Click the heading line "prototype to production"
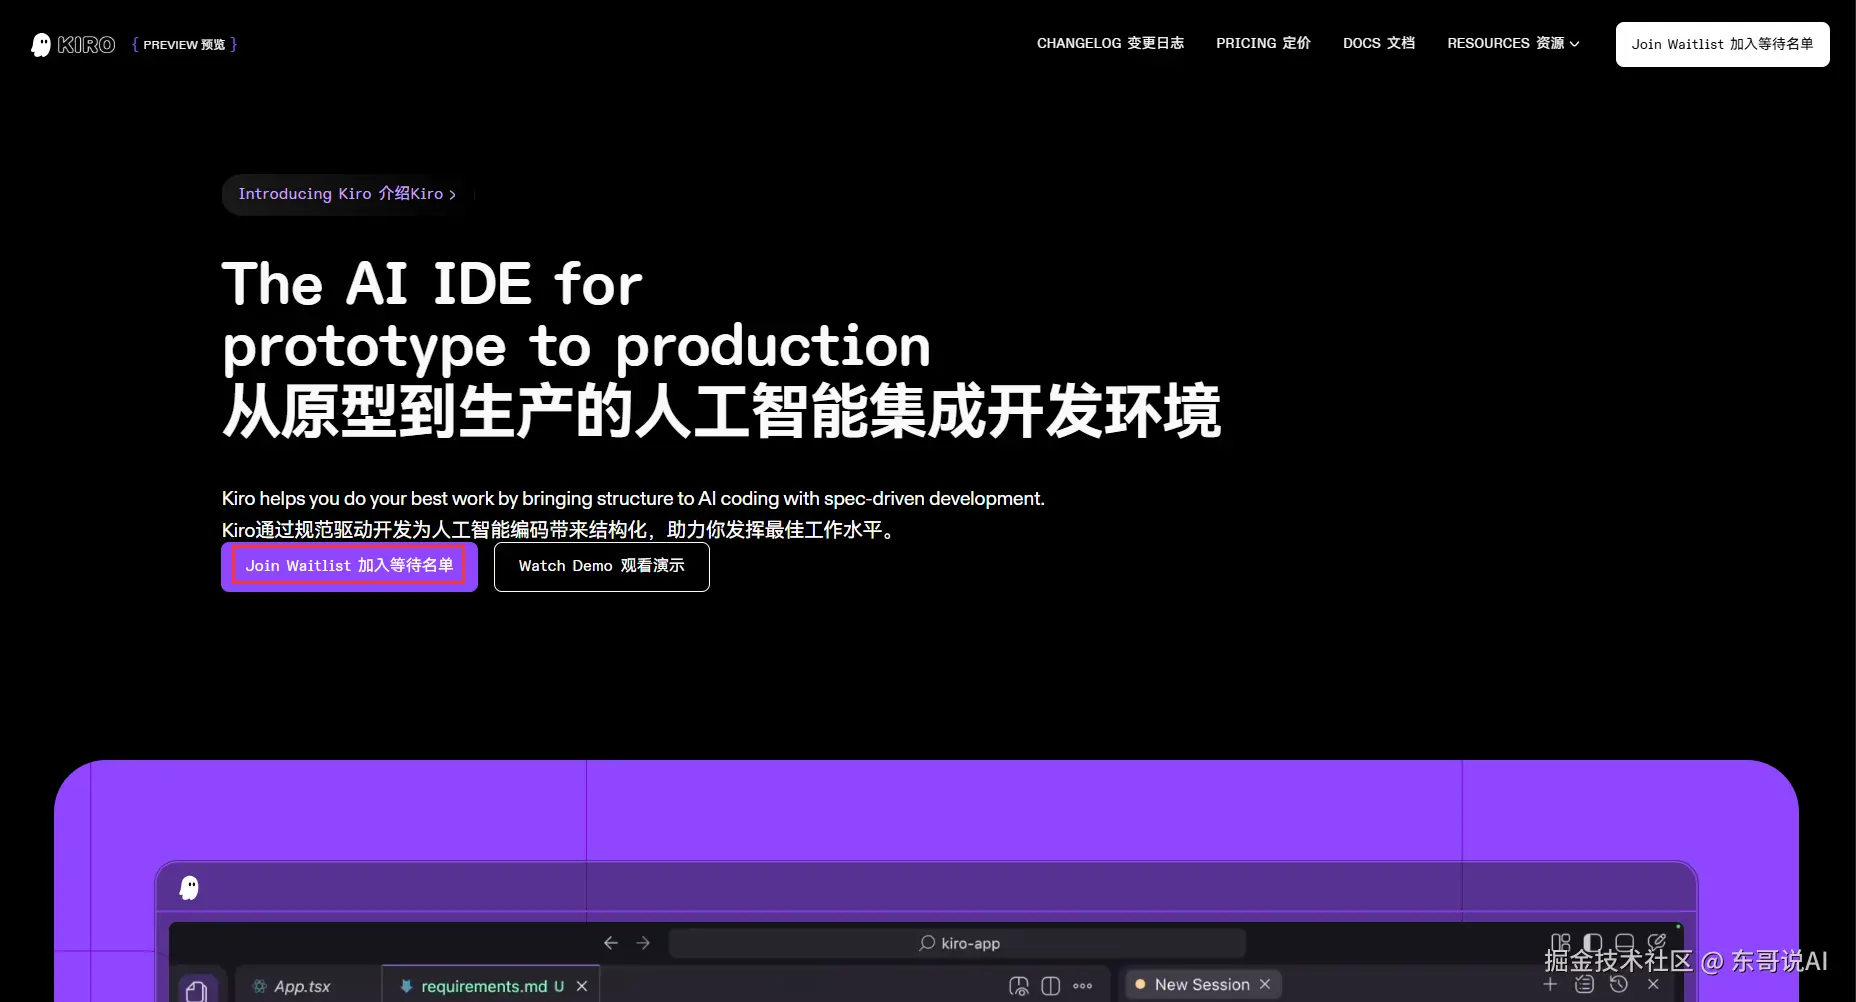Image resolution: width=1856 pixels, height=1002 pixels. (x=576, y=347)
